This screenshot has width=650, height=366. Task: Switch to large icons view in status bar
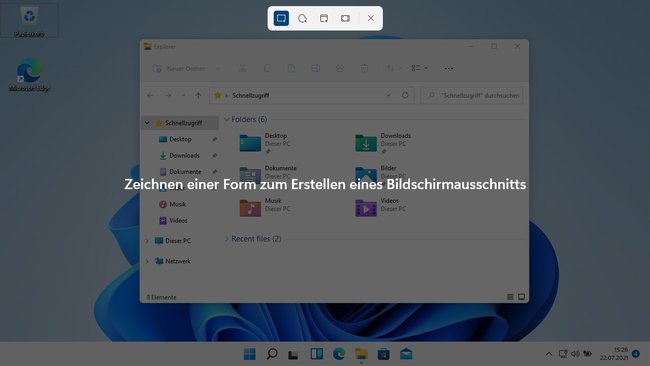pos(521,297)
